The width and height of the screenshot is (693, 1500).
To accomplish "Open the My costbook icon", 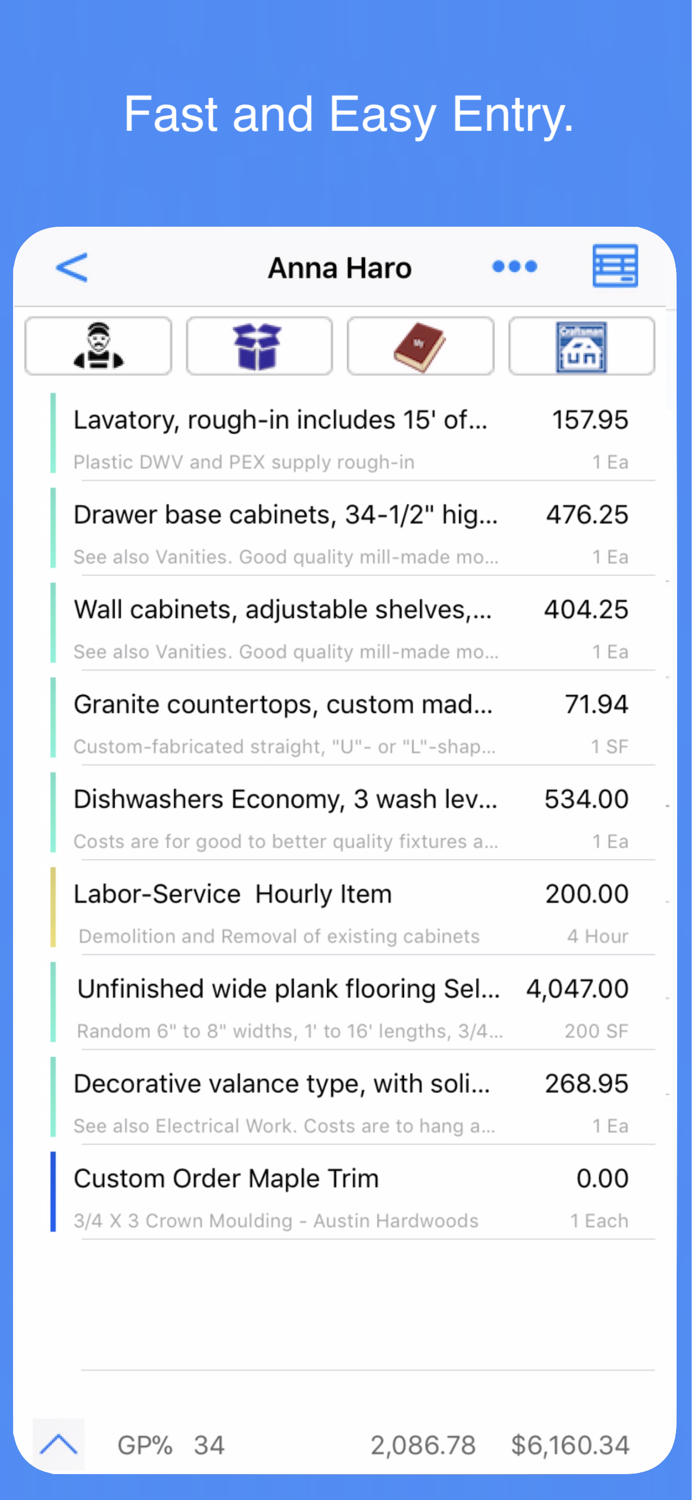I will click(420, 345).
